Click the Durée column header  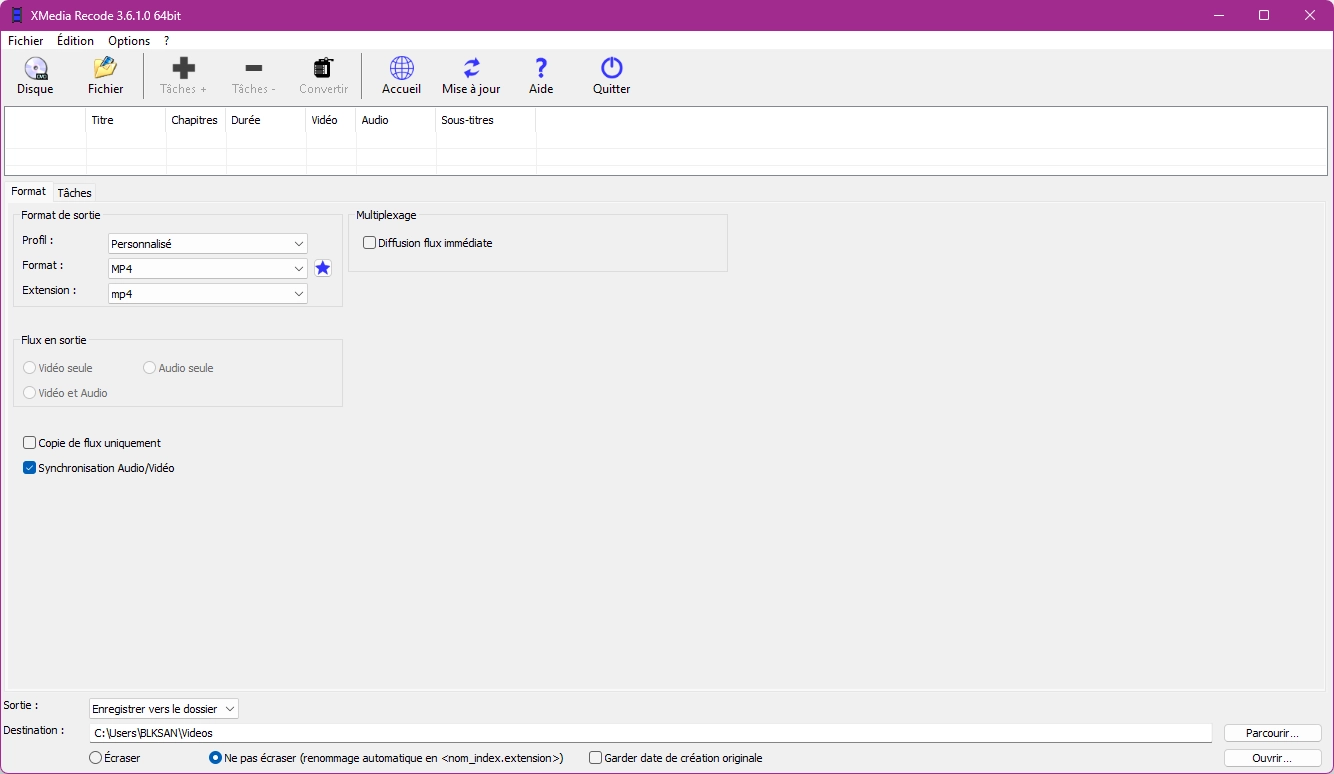click(x=266, y=120)
